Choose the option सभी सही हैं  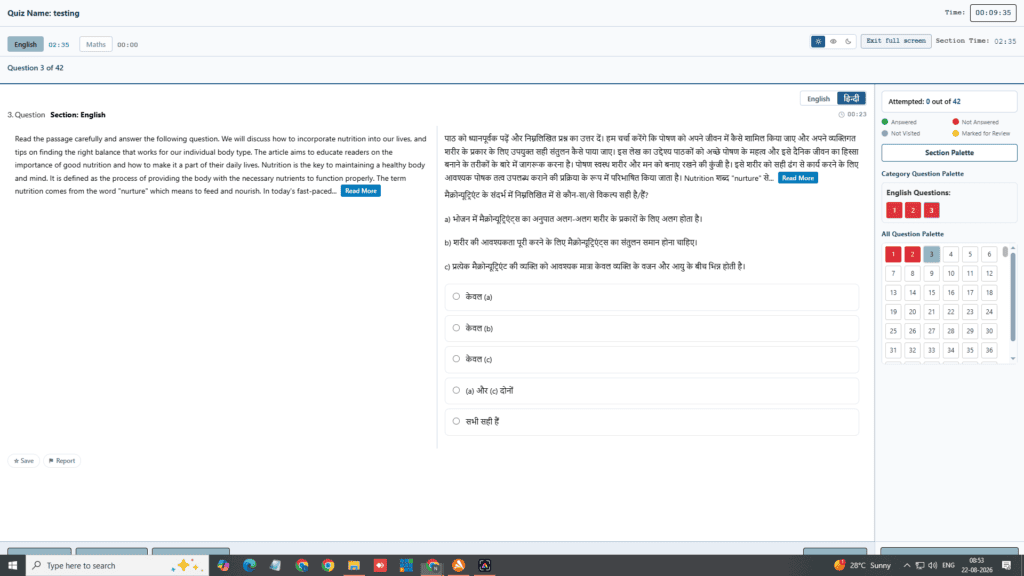[x=652, y=421]
